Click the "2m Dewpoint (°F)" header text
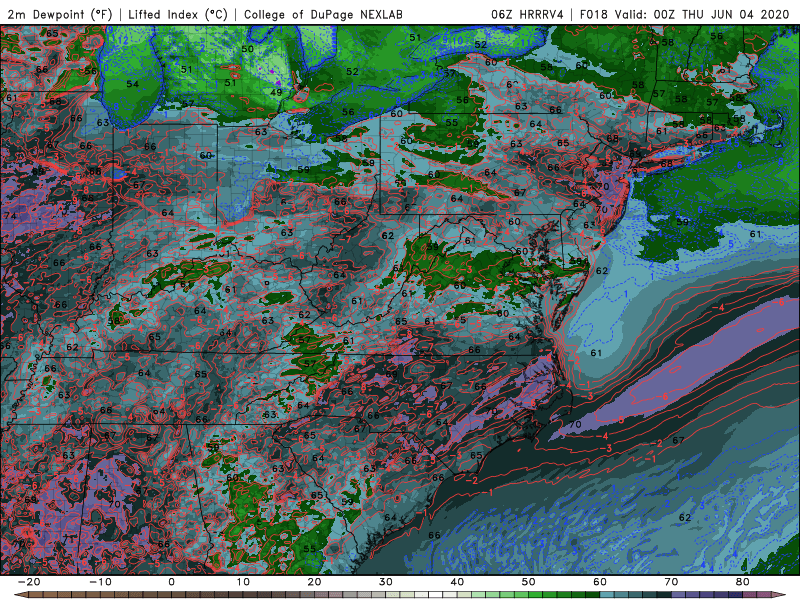800x600 pixels. pos(60,14)
